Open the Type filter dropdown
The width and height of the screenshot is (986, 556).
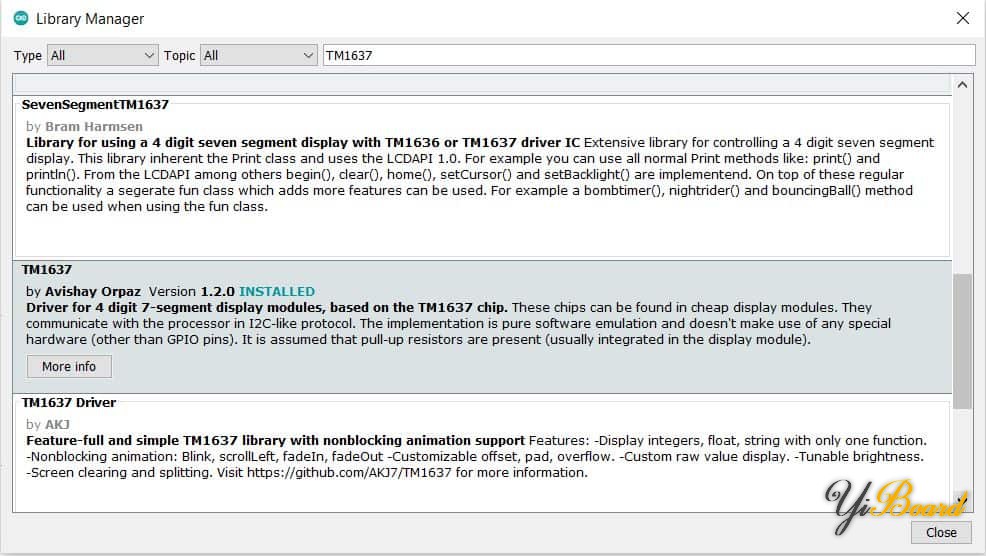tap(102, 55)
